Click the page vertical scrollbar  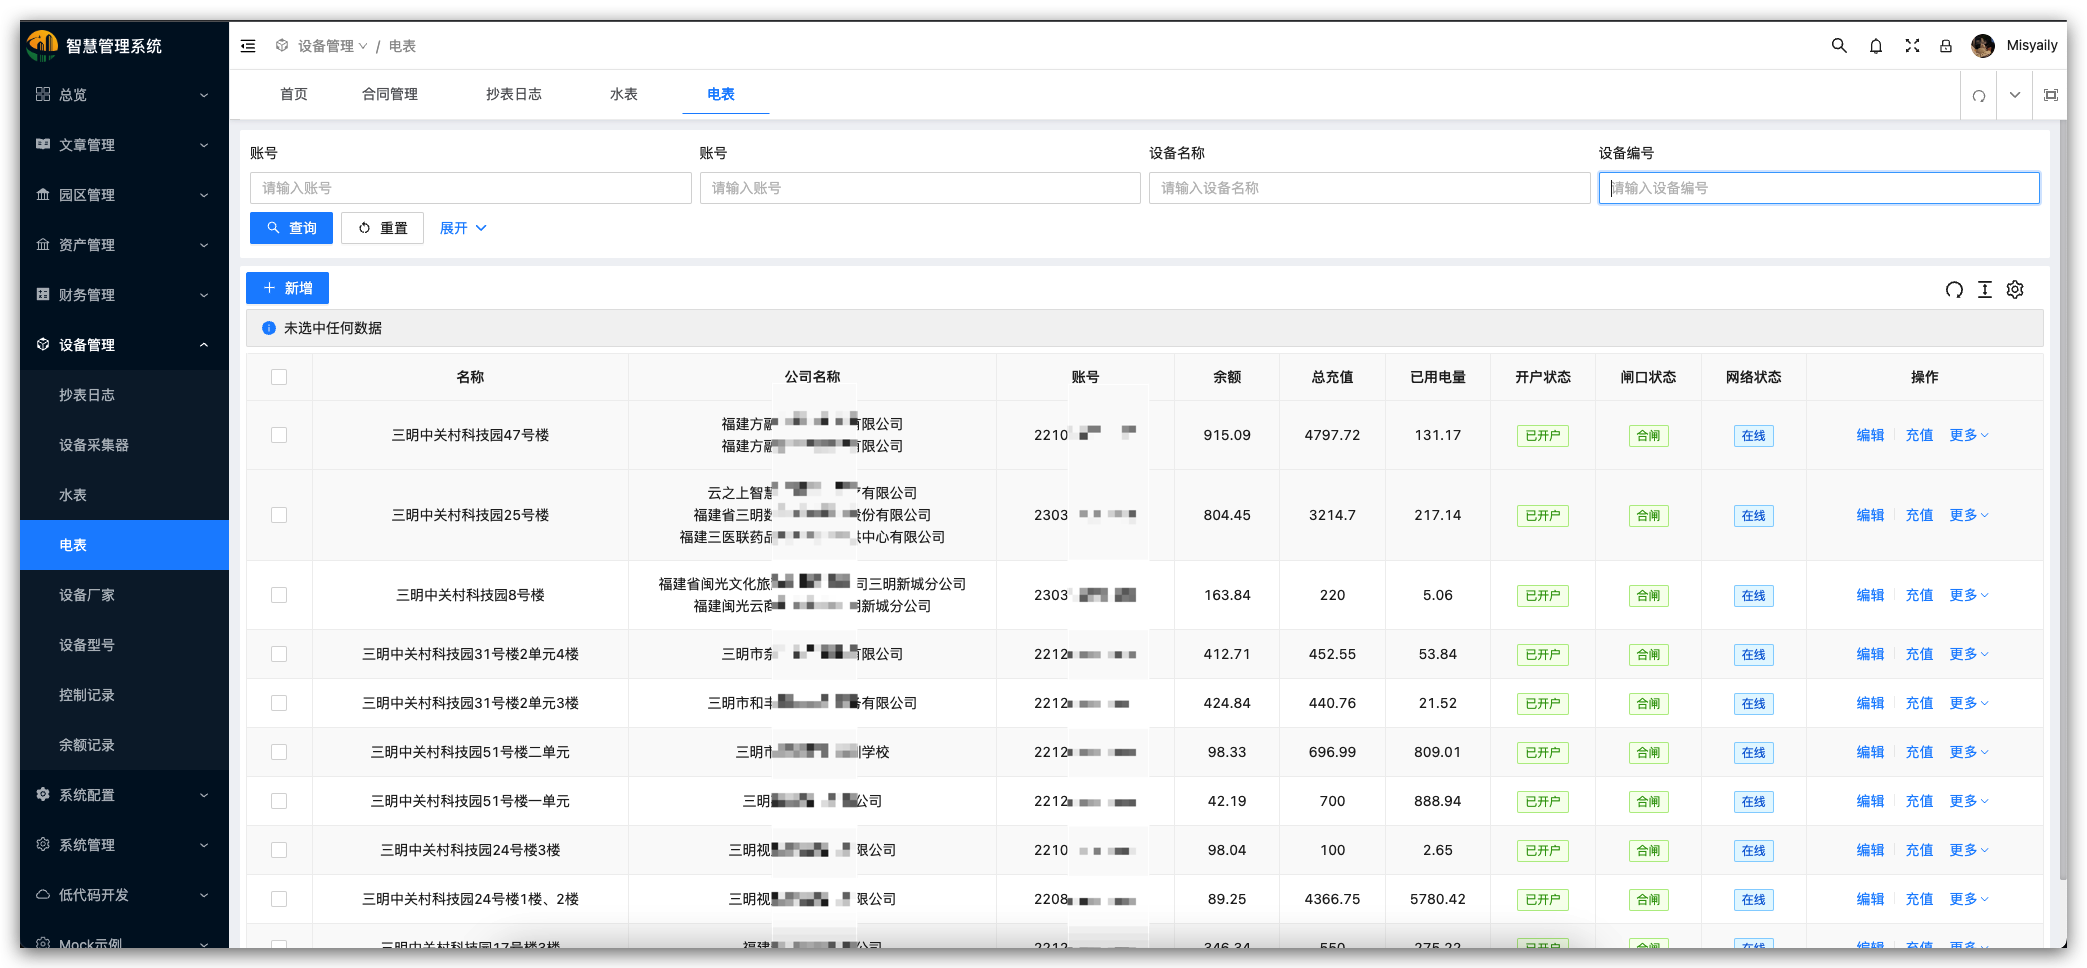point(2062,500)
